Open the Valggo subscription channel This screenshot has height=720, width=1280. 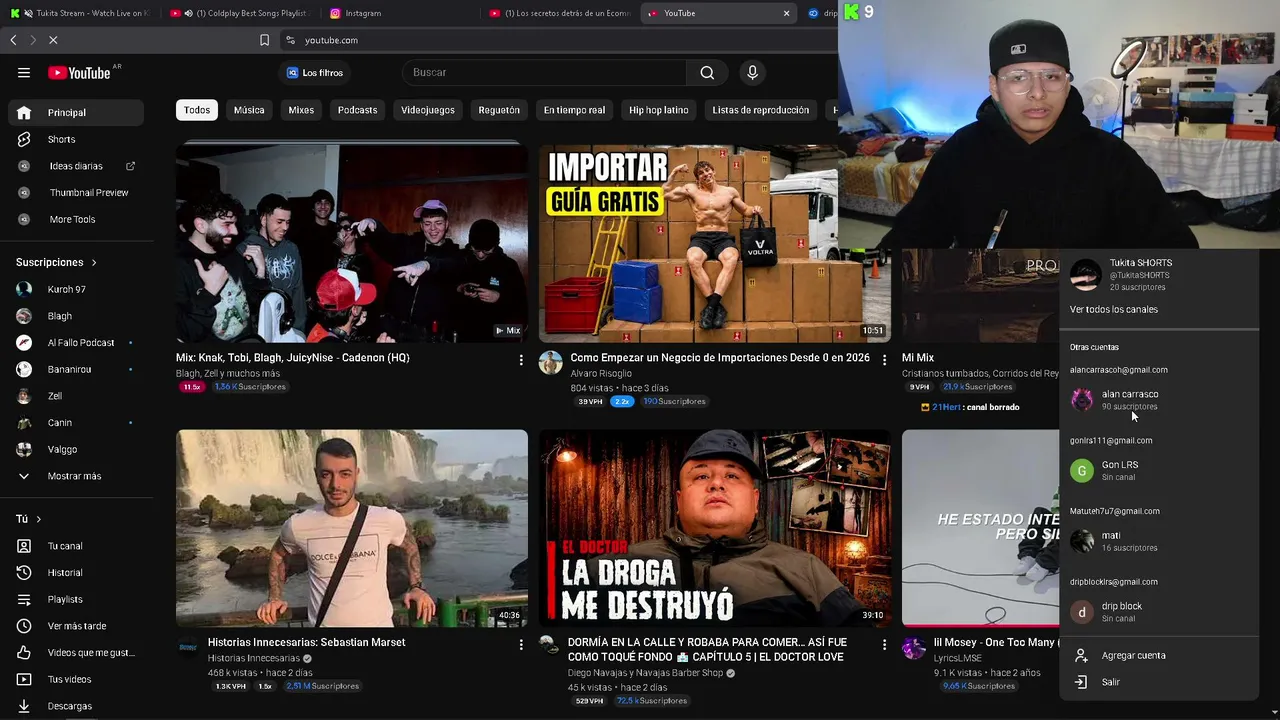pyautogui.click(x=76, y=449)
